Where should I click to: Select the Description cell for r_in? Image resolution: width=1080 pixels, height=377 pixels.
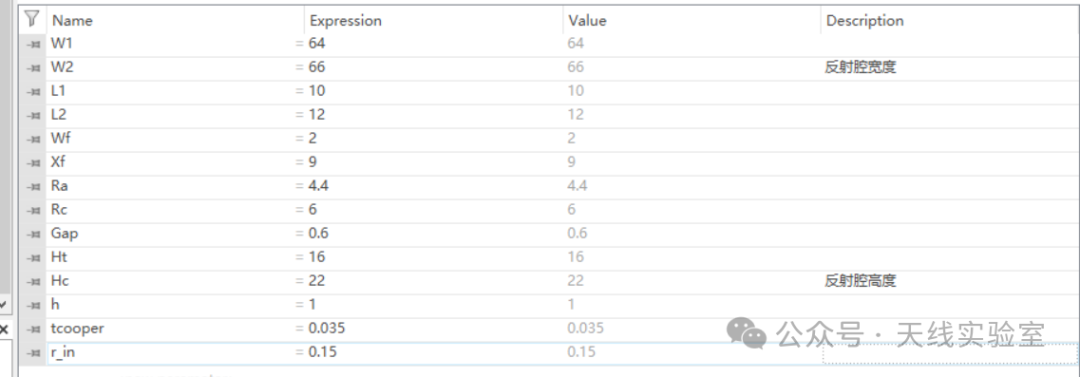[949, 353]
